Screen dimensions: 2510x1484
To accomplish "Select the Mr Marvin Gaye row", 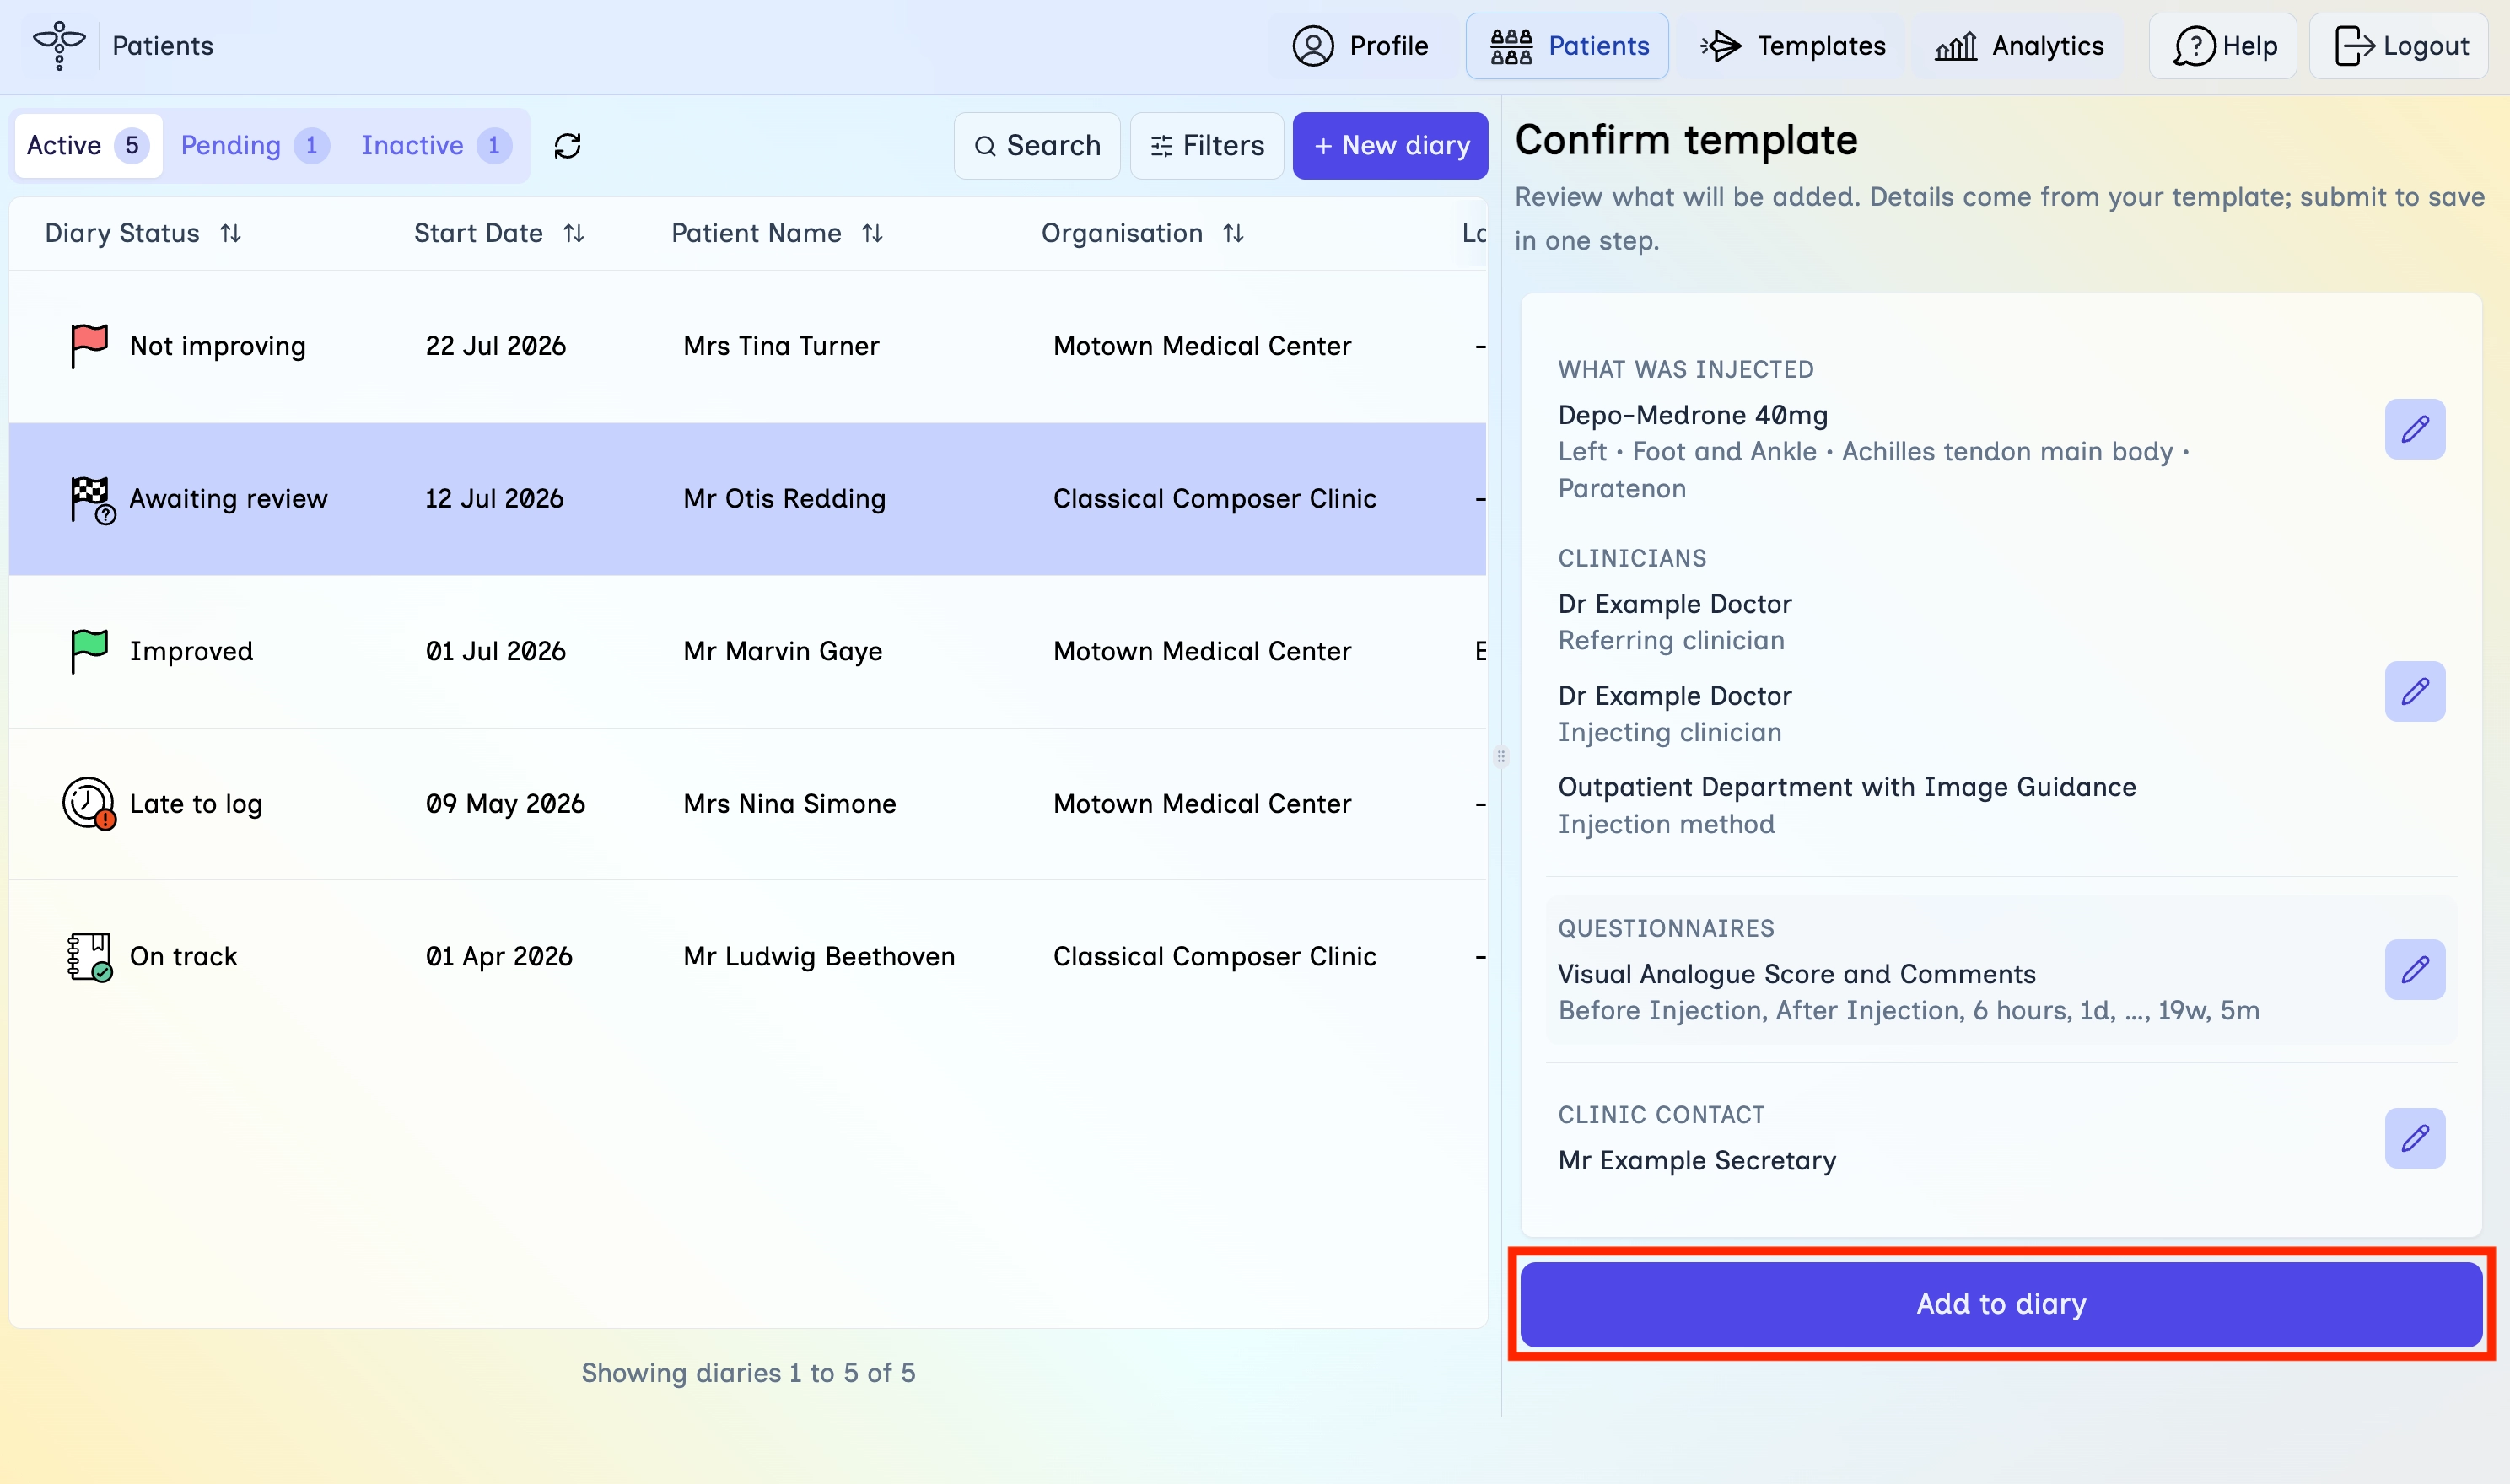I will (748, 651).
